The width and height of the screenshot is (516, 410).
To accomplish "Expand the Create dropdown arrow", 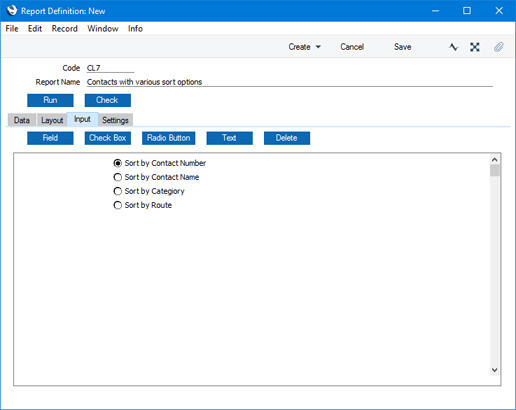I will [x=318, y=47].
